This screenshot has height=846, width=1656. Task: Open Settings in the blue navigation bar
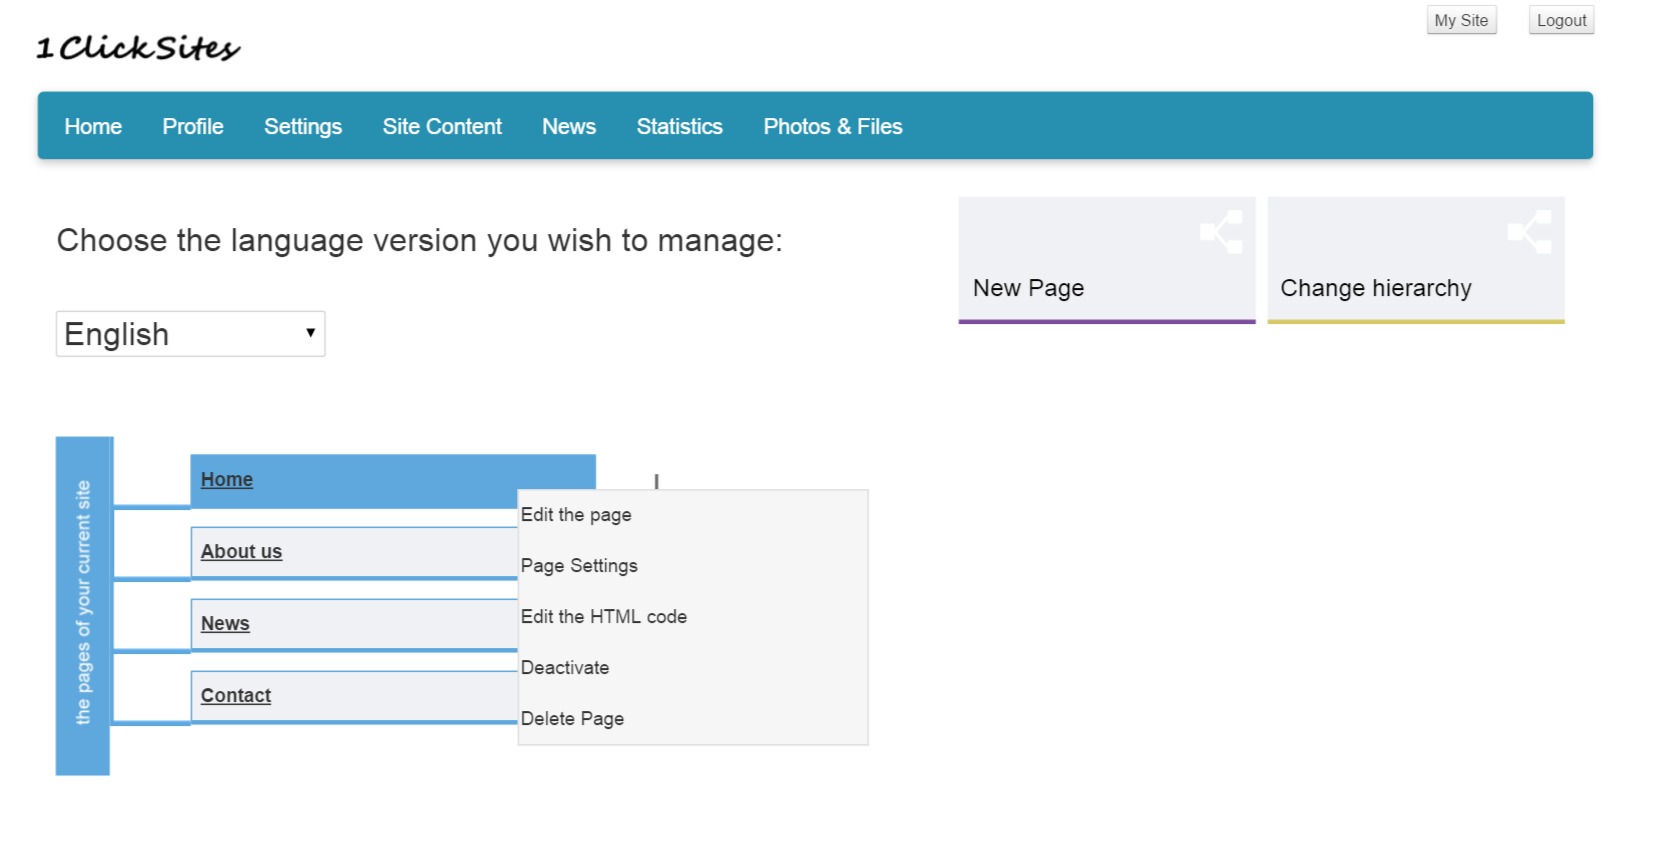pyautogui.click(x=303, y=127)
